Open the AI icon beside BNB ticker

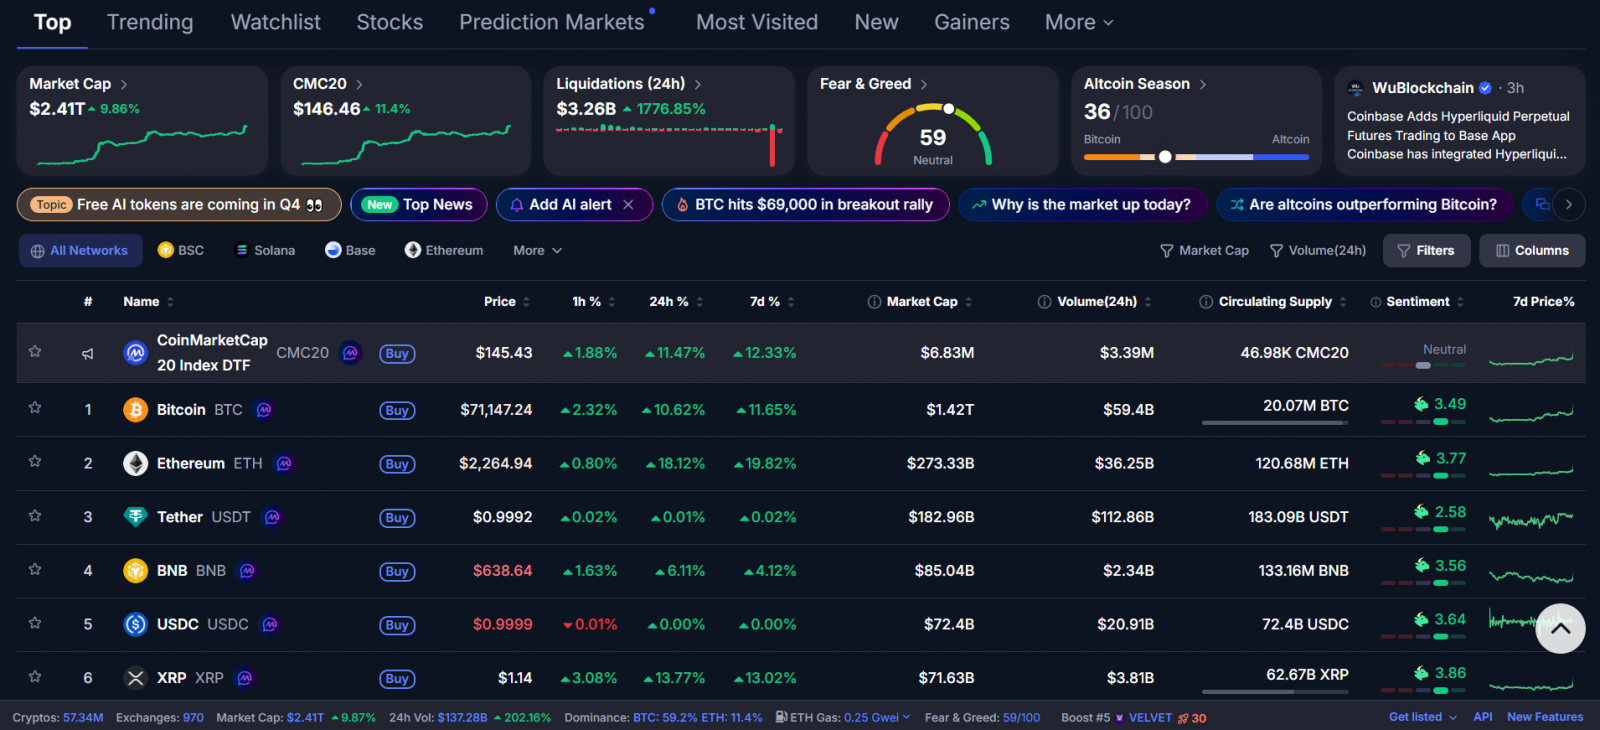point(247,571)
